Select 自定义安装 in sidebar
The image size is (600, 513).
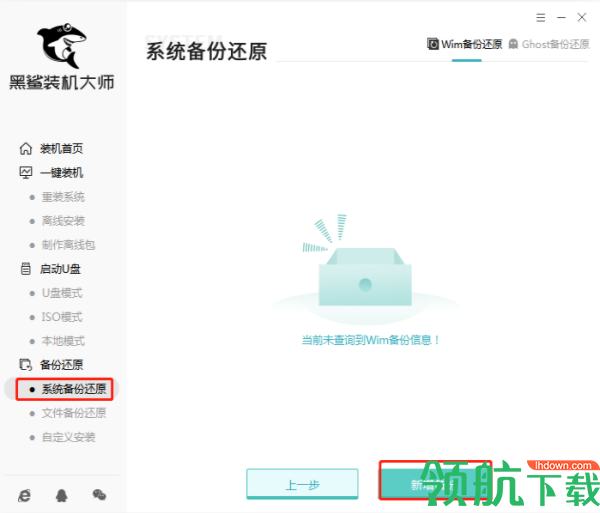pos(68,437)
